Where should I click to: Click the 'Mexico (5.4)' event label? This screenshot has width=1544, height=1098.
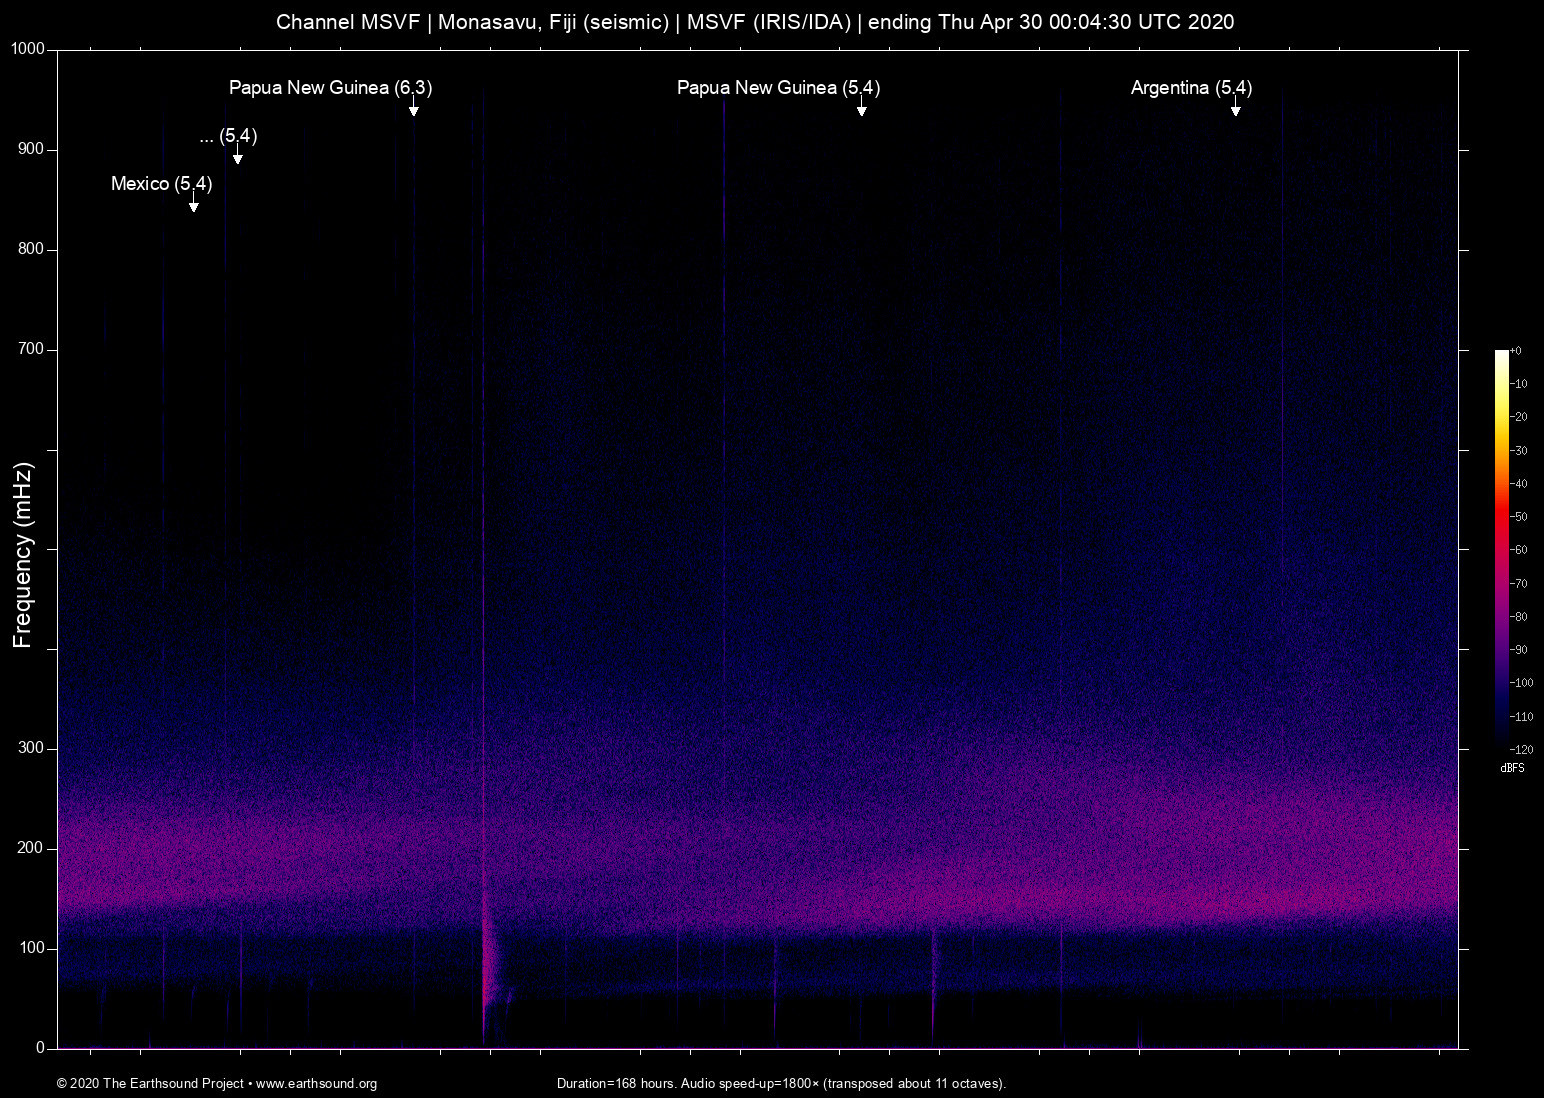(x=162, y=184)
